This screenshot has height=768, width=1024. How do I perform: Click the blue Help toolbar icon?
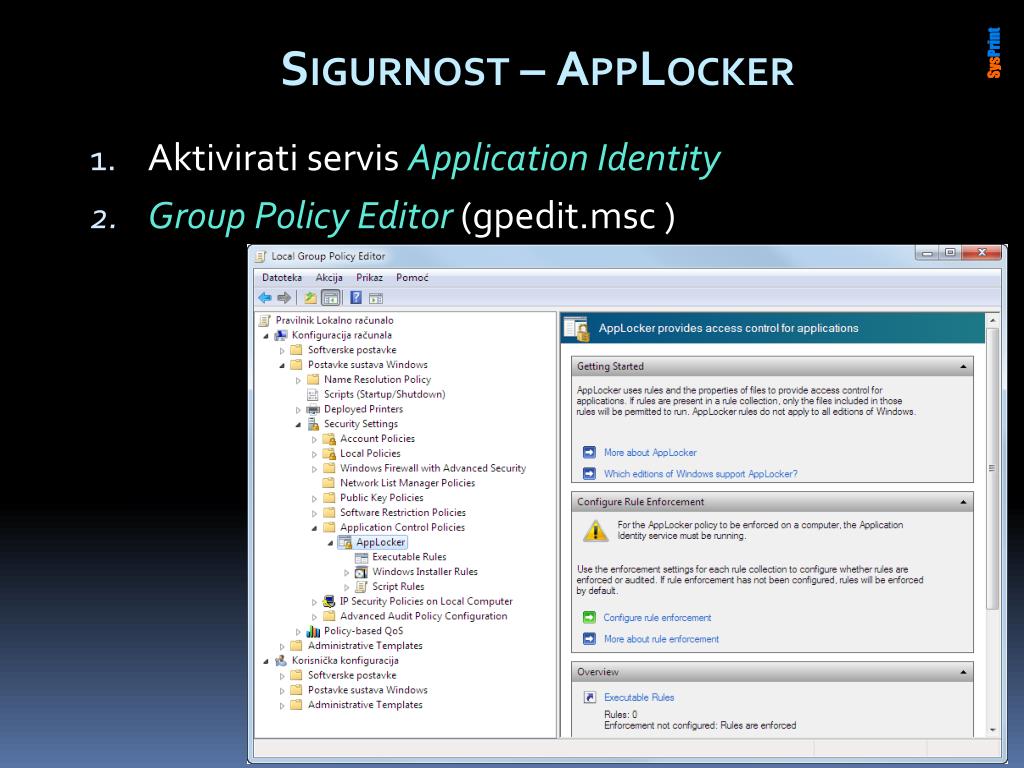pos(355,298)
